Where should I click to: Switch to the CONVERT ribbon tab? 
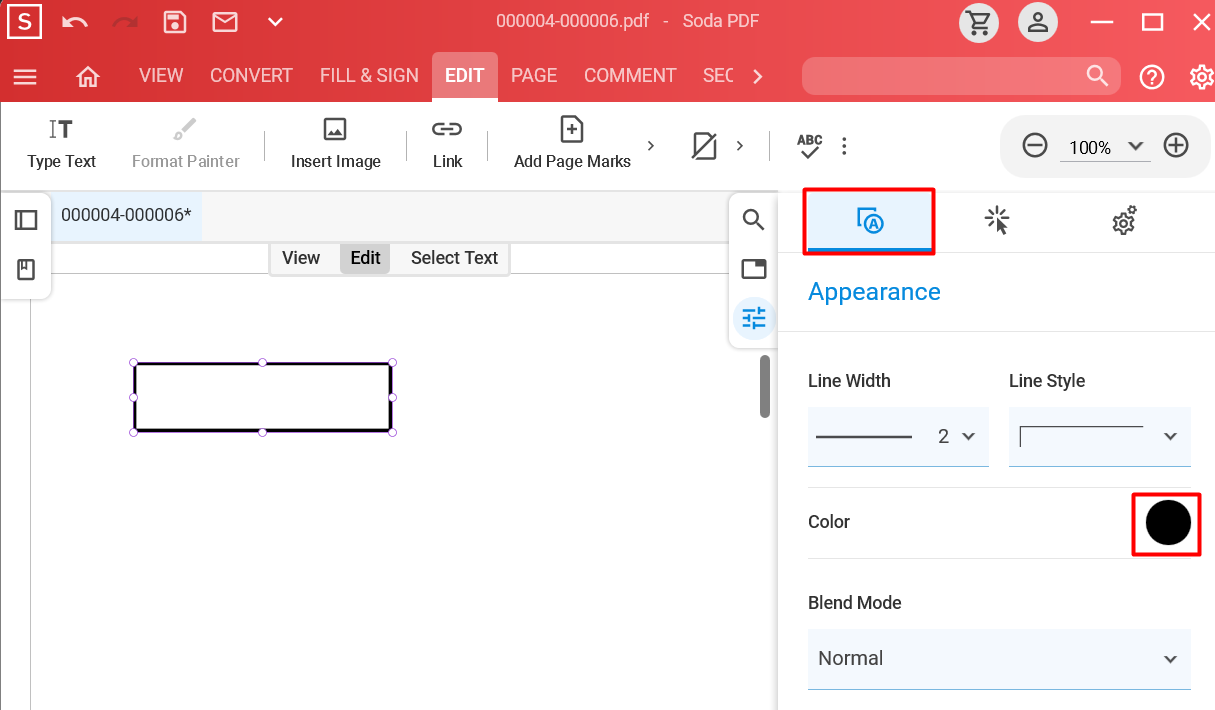[x=251, y=76]
